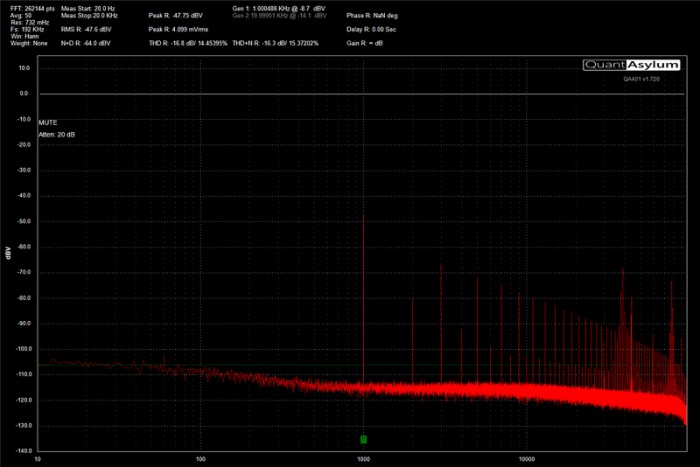
Task: Click the "FFT: 262144 pts" readout
Action: pos(32,8)
